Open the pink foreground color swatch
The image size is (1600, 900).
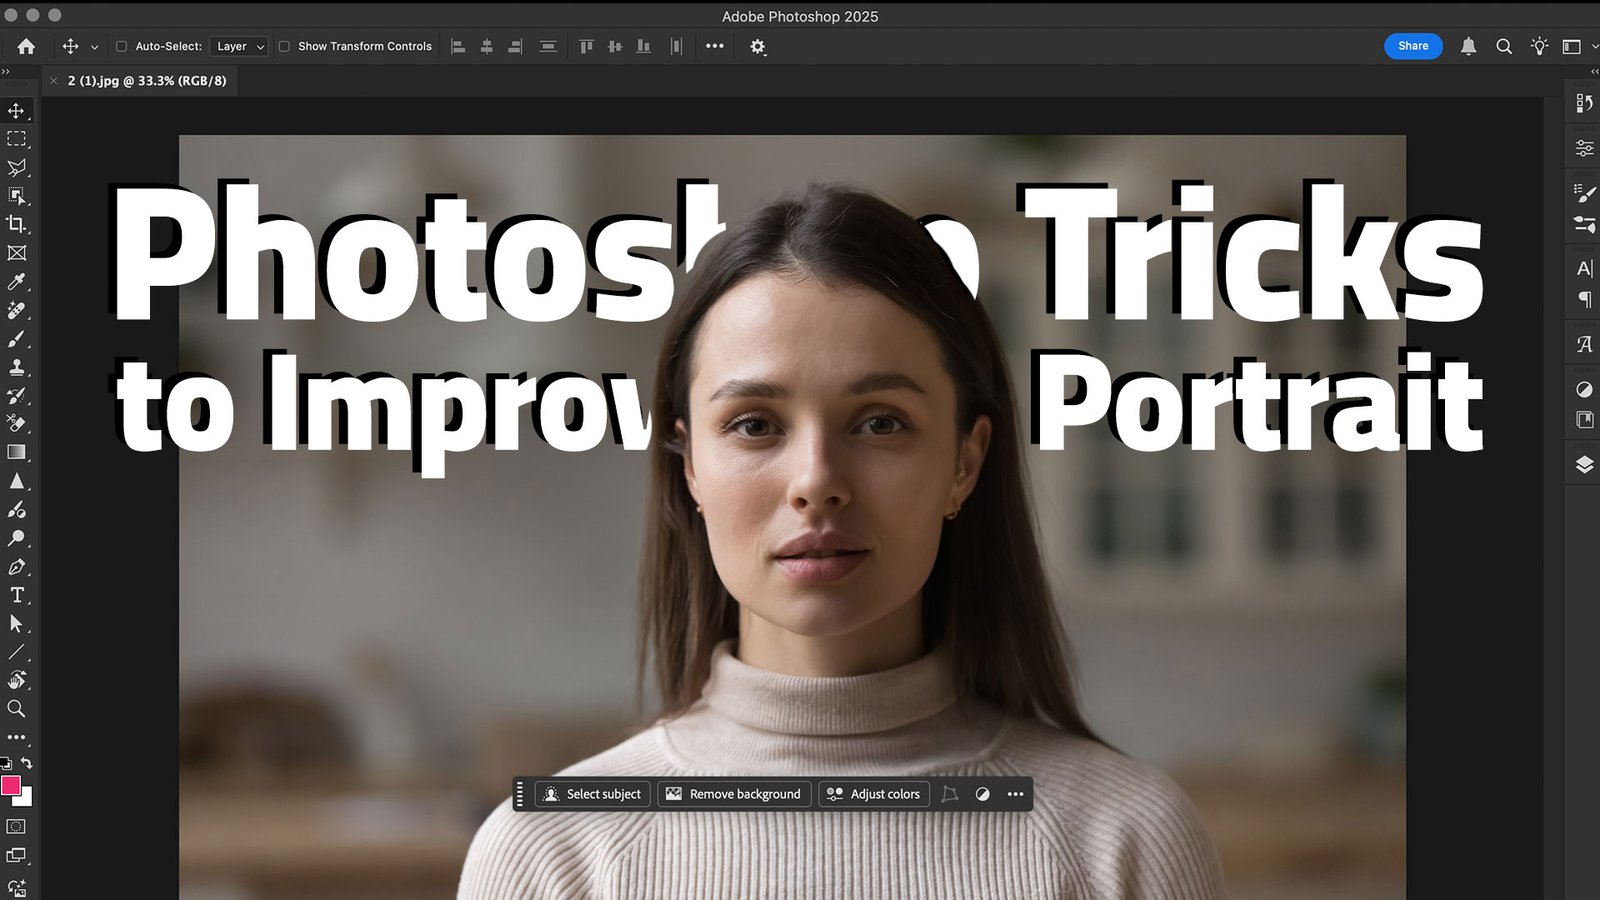click(x=11, y=786)
